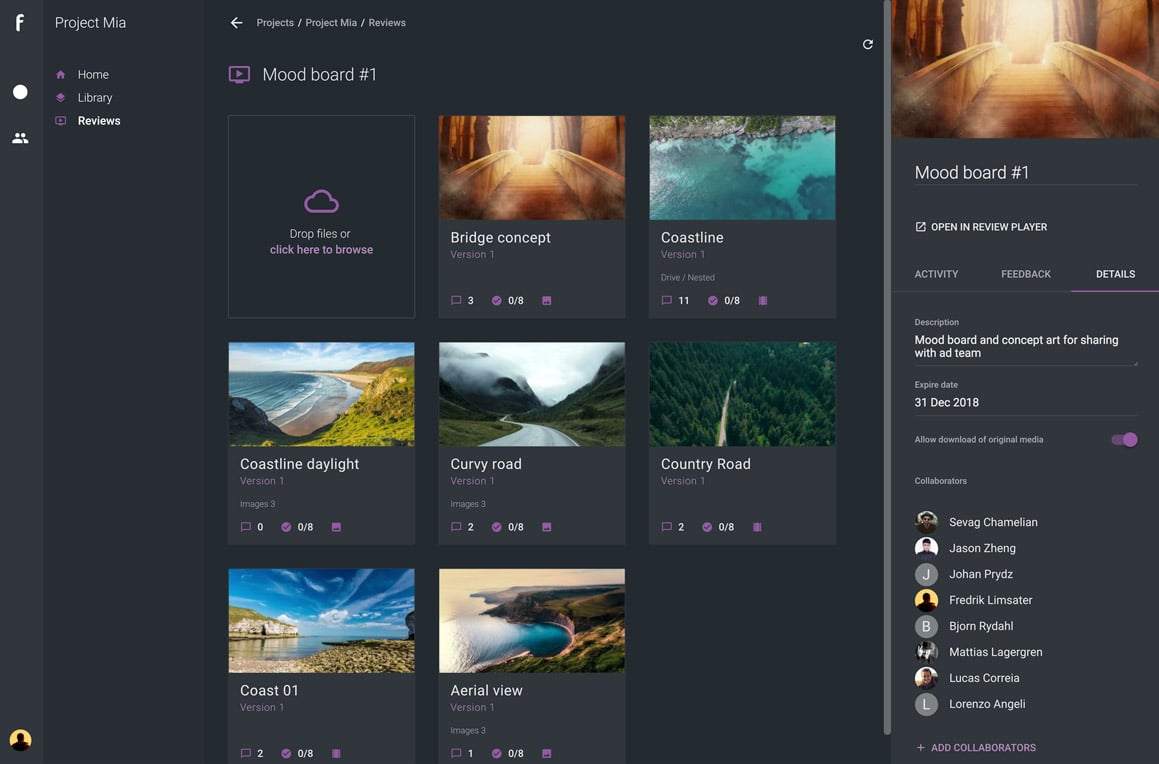
Task: Click image icon on Coastline daylight card
Action: point(336,527)
